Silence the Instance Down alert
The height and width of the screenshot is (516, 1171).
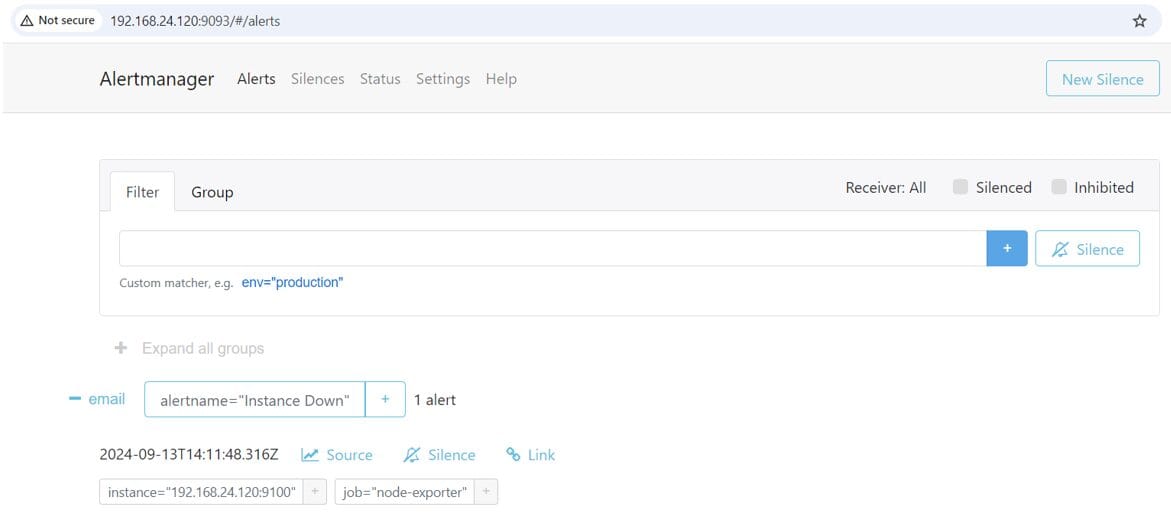[439, 455]
